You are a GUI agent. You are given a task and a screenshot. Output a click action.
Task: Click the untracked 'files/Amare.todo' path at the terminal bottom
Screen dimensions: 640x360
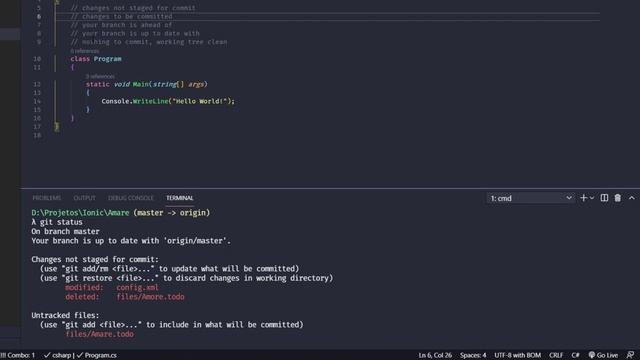[x=100, y=334]
